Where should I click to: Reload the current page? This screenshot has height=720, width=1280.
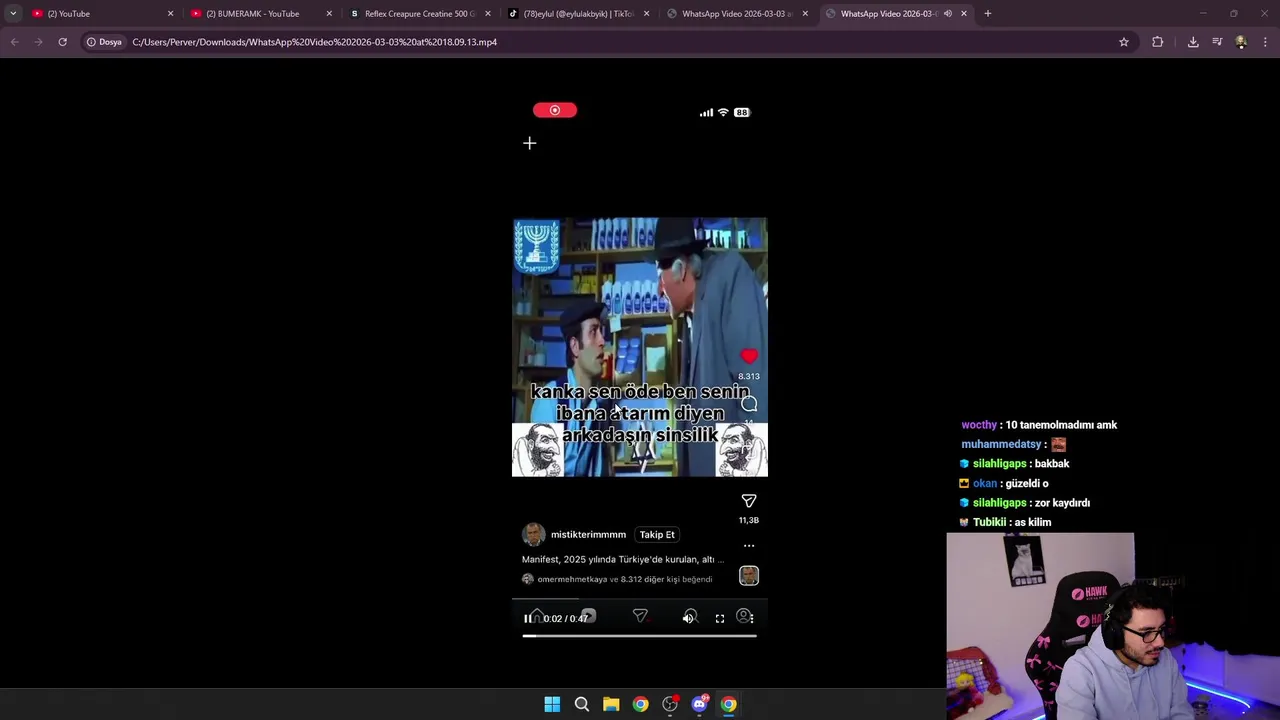[x=62, y=42]
